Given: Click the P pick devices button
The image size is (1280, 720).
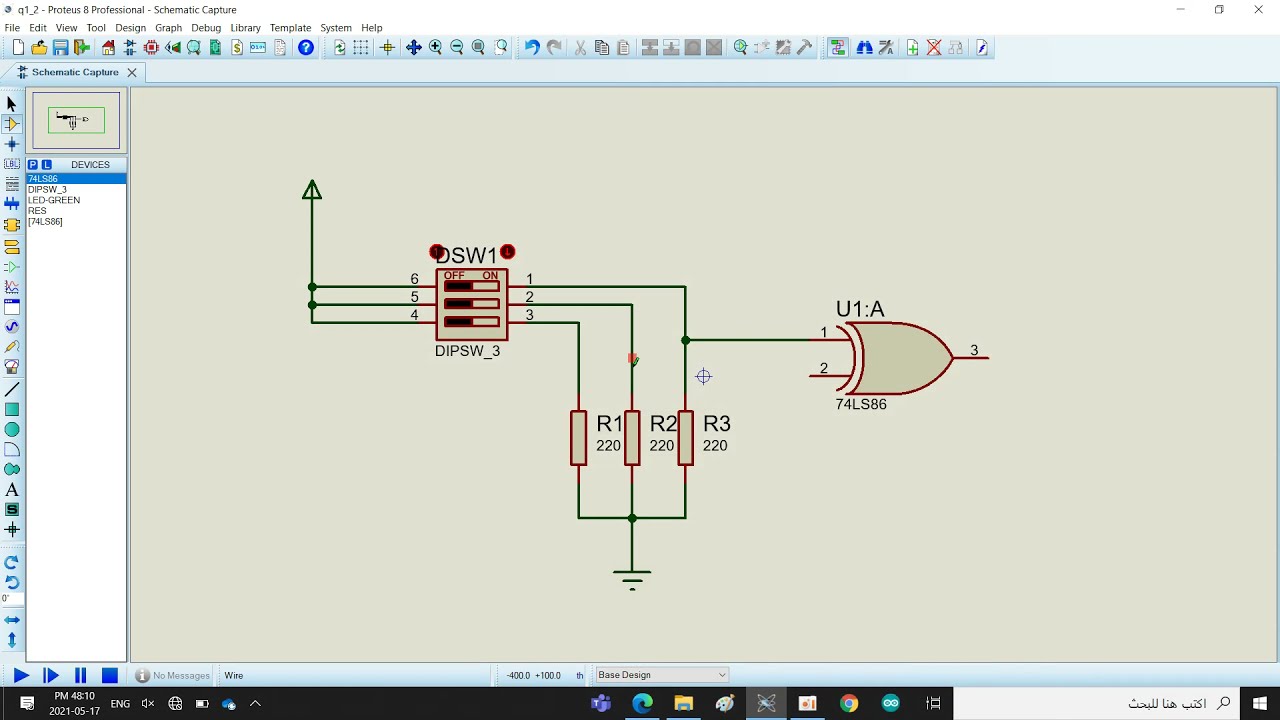Looking at the screenshot, I should pyautogui.click(x=33, y=165).
